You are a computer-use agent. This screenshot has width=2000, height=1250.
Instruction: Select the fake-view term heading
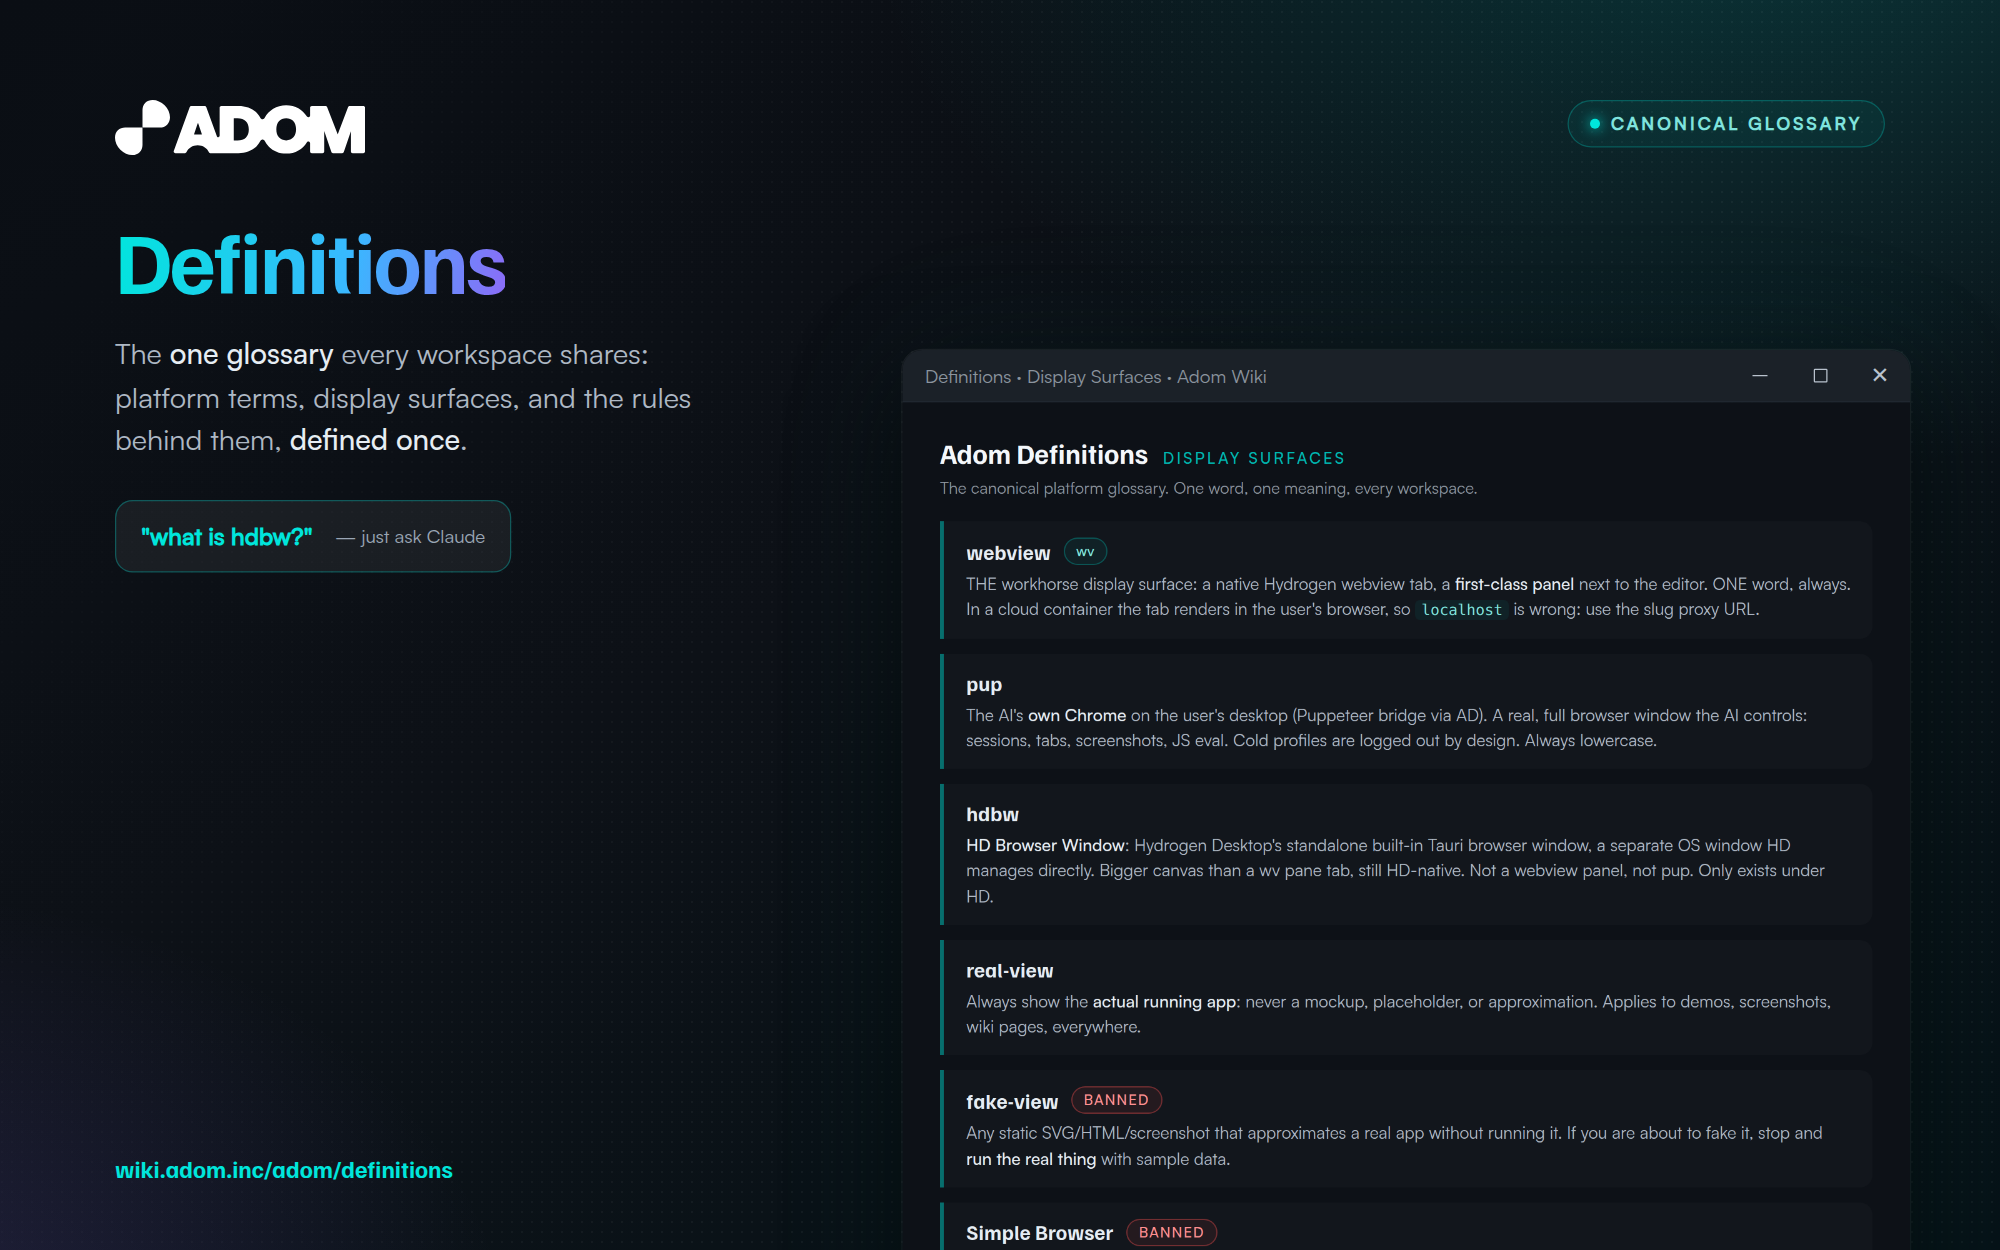coord(1012,1102)
